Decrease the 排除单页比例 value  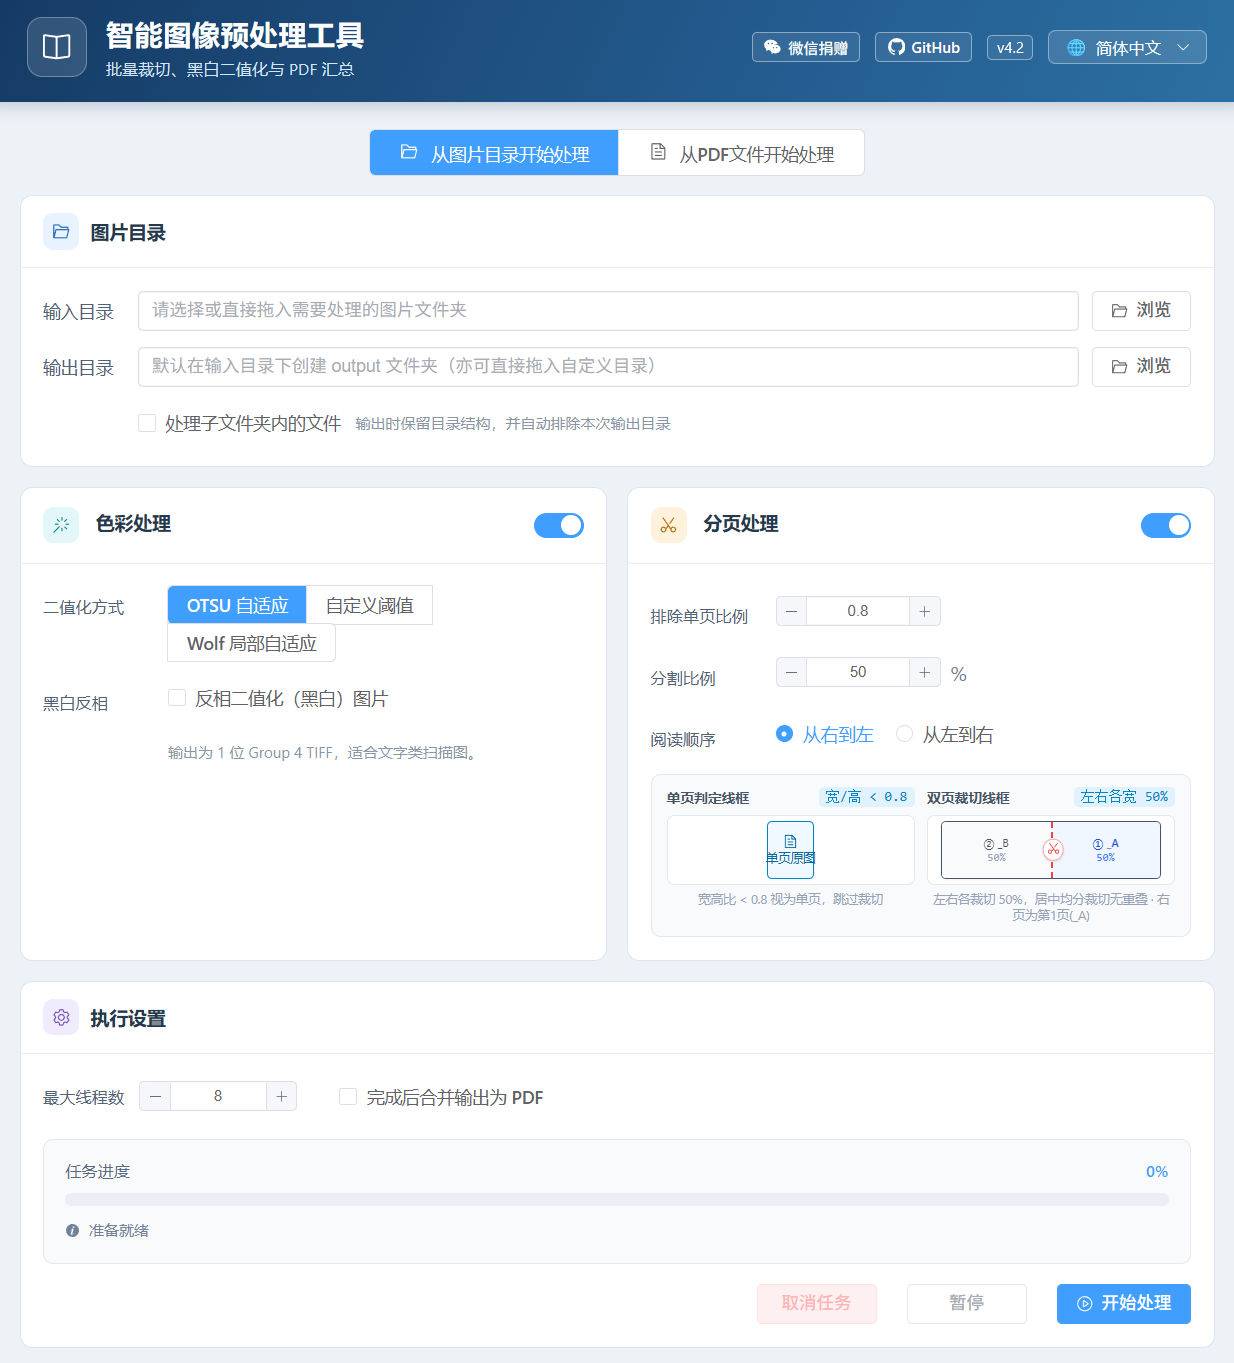click(791, 611)
